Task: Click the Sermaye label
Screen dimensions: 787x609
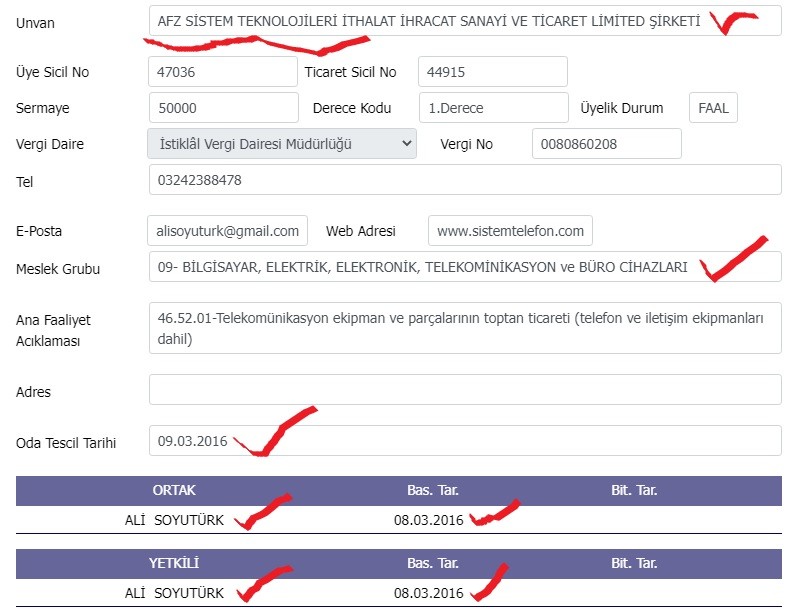Action: 43,109
